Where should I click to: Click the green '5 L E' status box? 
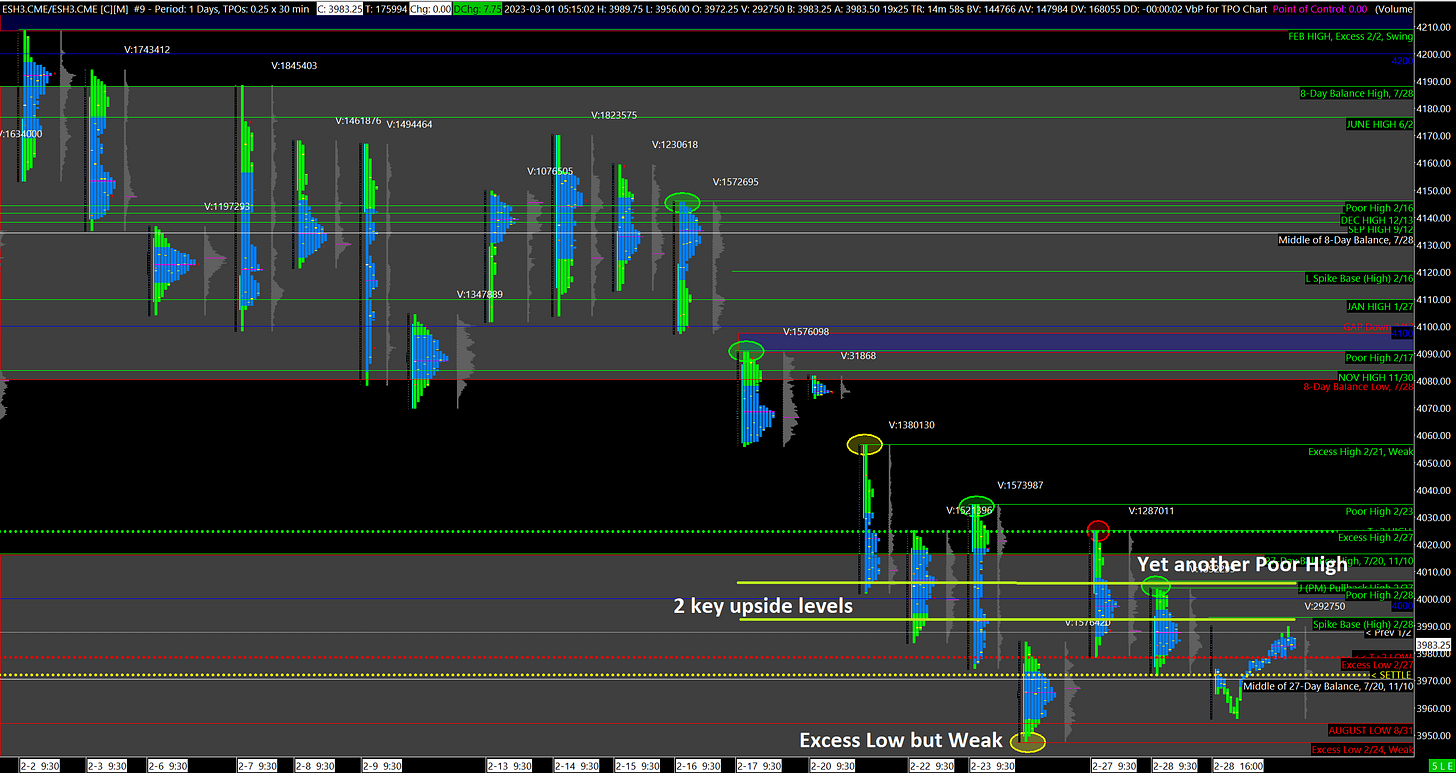click(1441, 765)
